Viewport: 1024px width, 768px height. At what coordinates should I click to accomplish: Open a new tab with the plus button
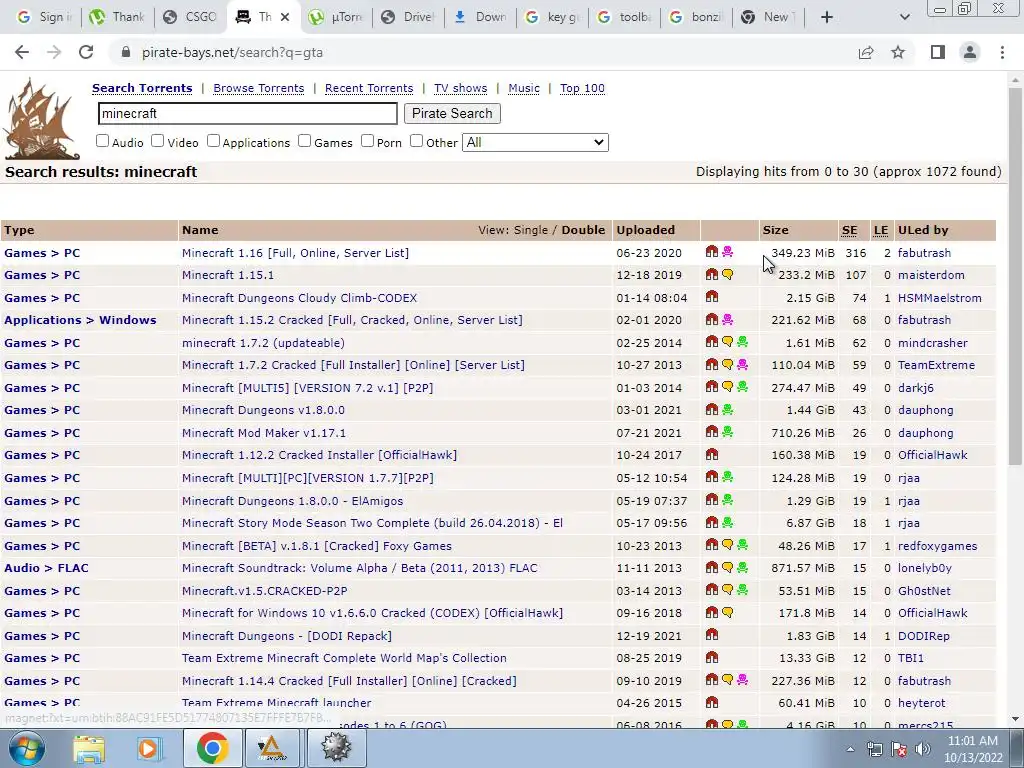click(826, 17)
